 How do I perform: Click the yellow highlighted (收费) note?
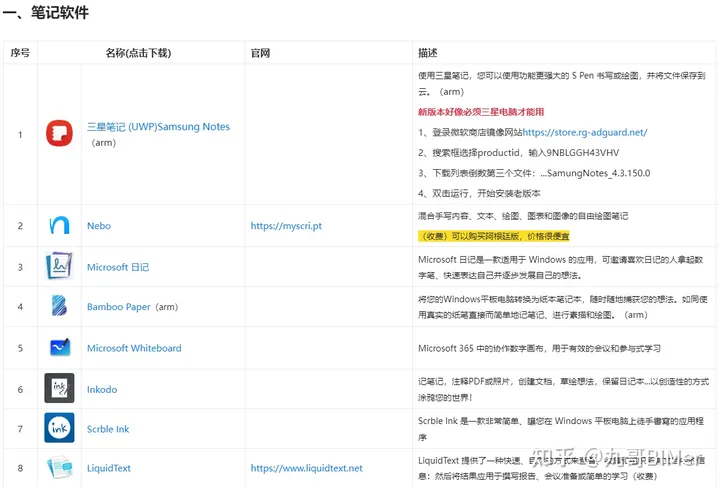point(494,236)
